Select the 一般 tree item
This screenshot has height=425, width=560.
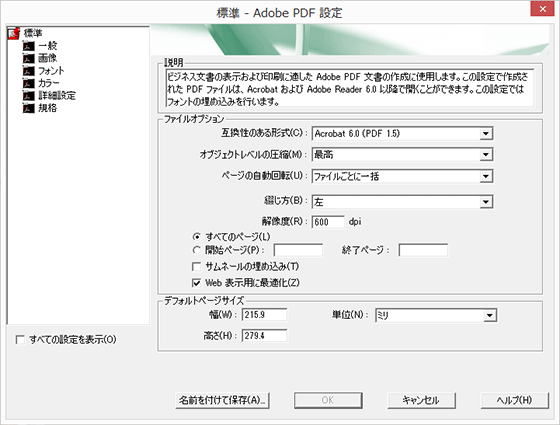(48, 46)
